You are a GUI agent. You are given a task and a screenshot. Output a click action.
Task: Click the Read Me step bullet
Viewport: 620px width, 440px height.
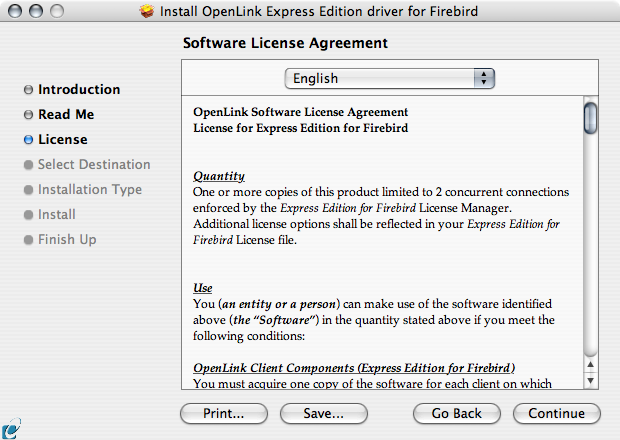[28, 115]
